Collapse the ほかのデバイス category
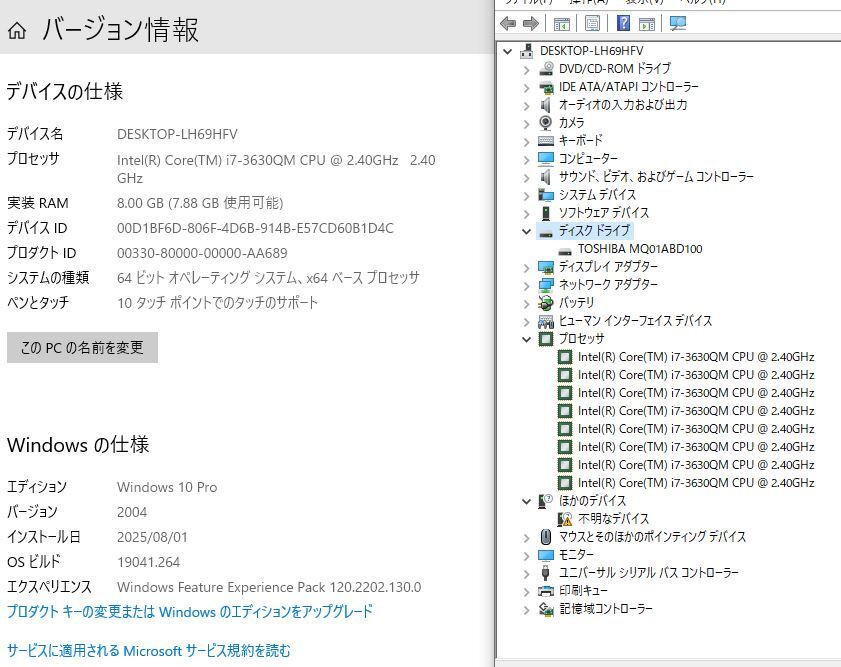 pos(526,502)
